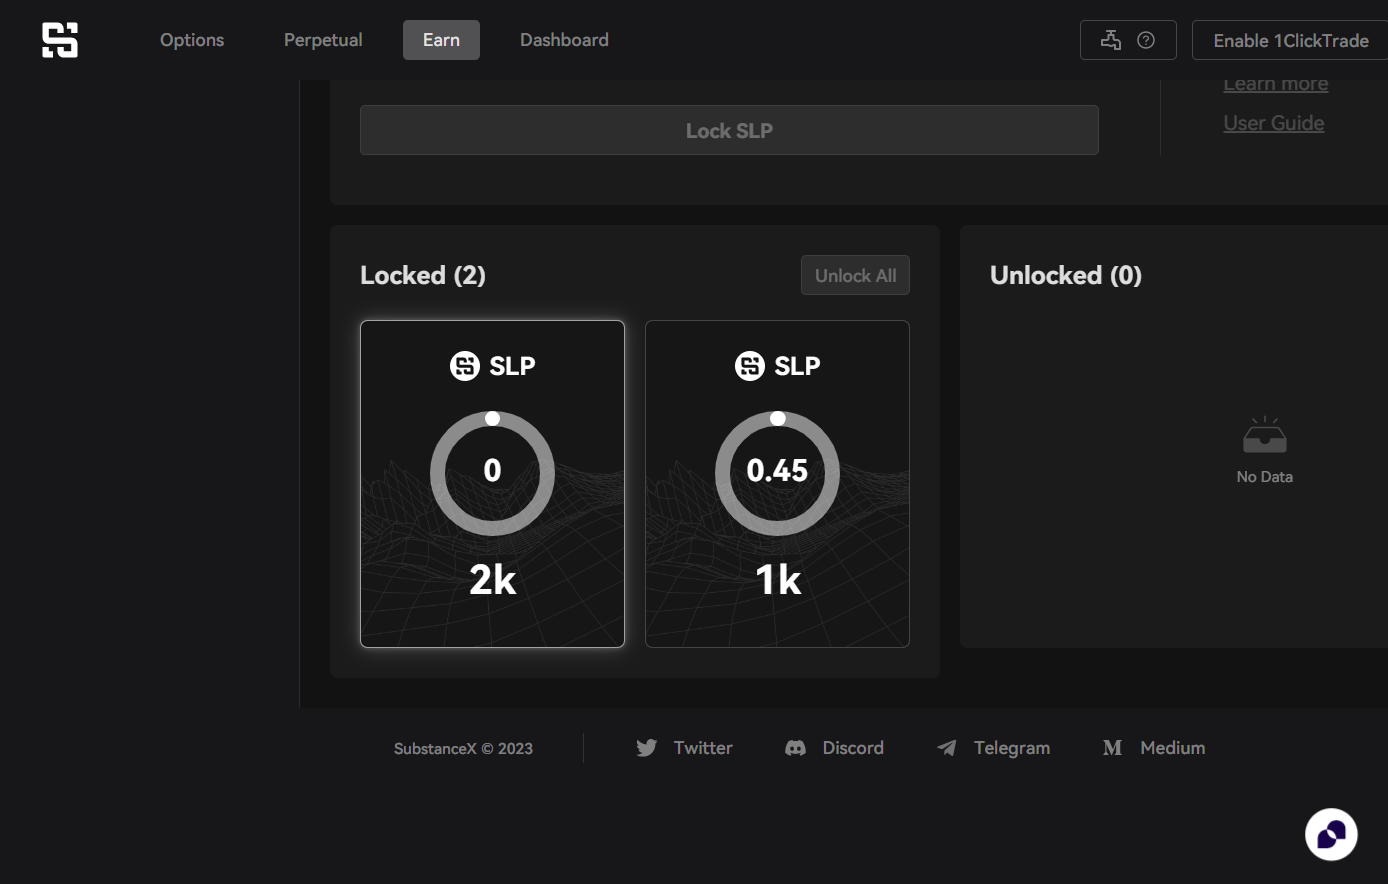Click the Lock SLP button

(729, 130)
